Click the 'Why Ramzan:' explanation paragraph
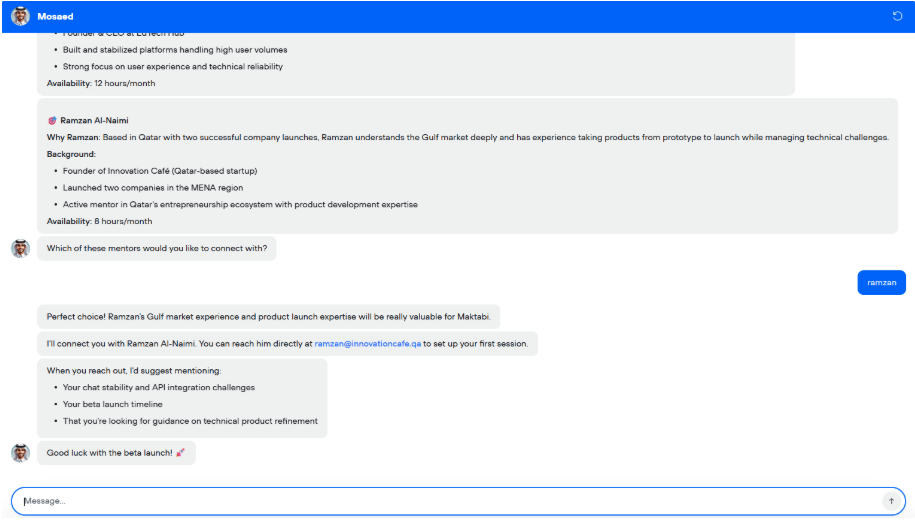This screenshot has width=915, height=520. [467, 137]
